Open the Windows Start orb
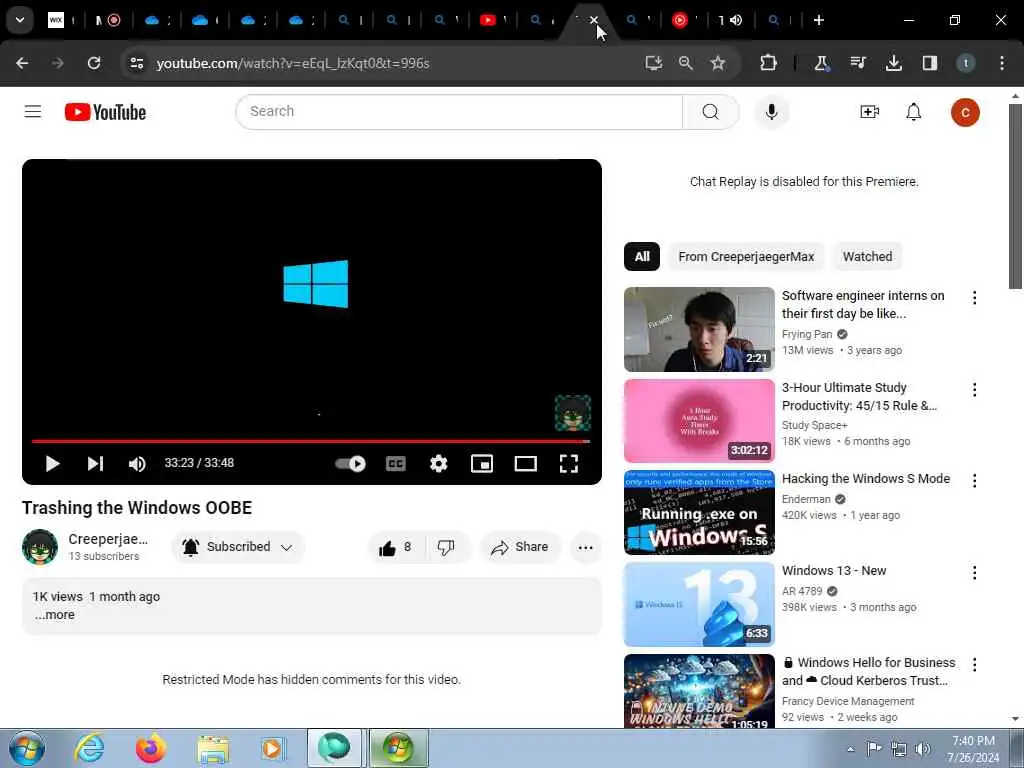This screenshot has height=768, width=1024. [27, 748]
